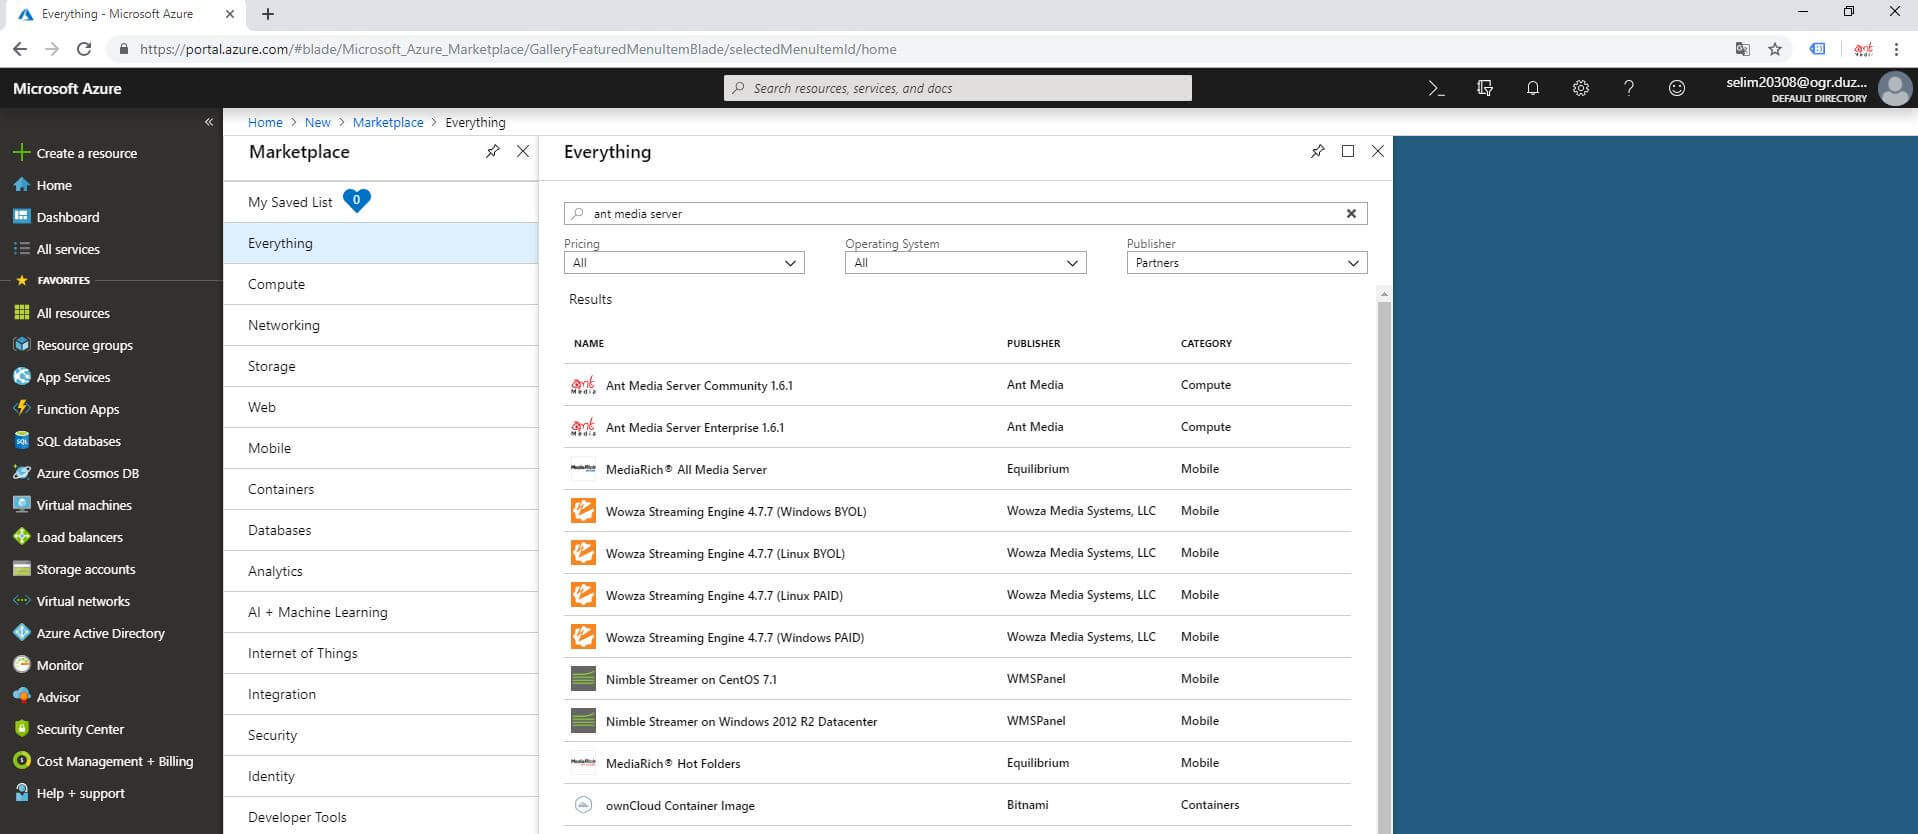Expand the Operating System dropdown
The image size is (1918, 834).
tap(965, 263)
